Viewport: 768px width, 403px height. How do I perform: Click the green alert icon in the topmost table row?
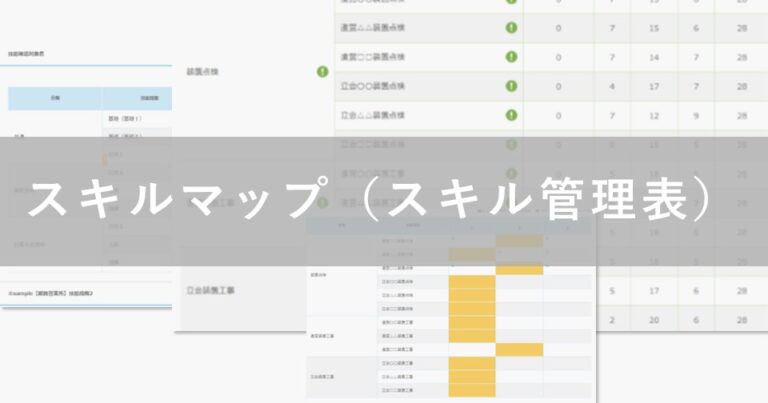(x=512, y=3)
